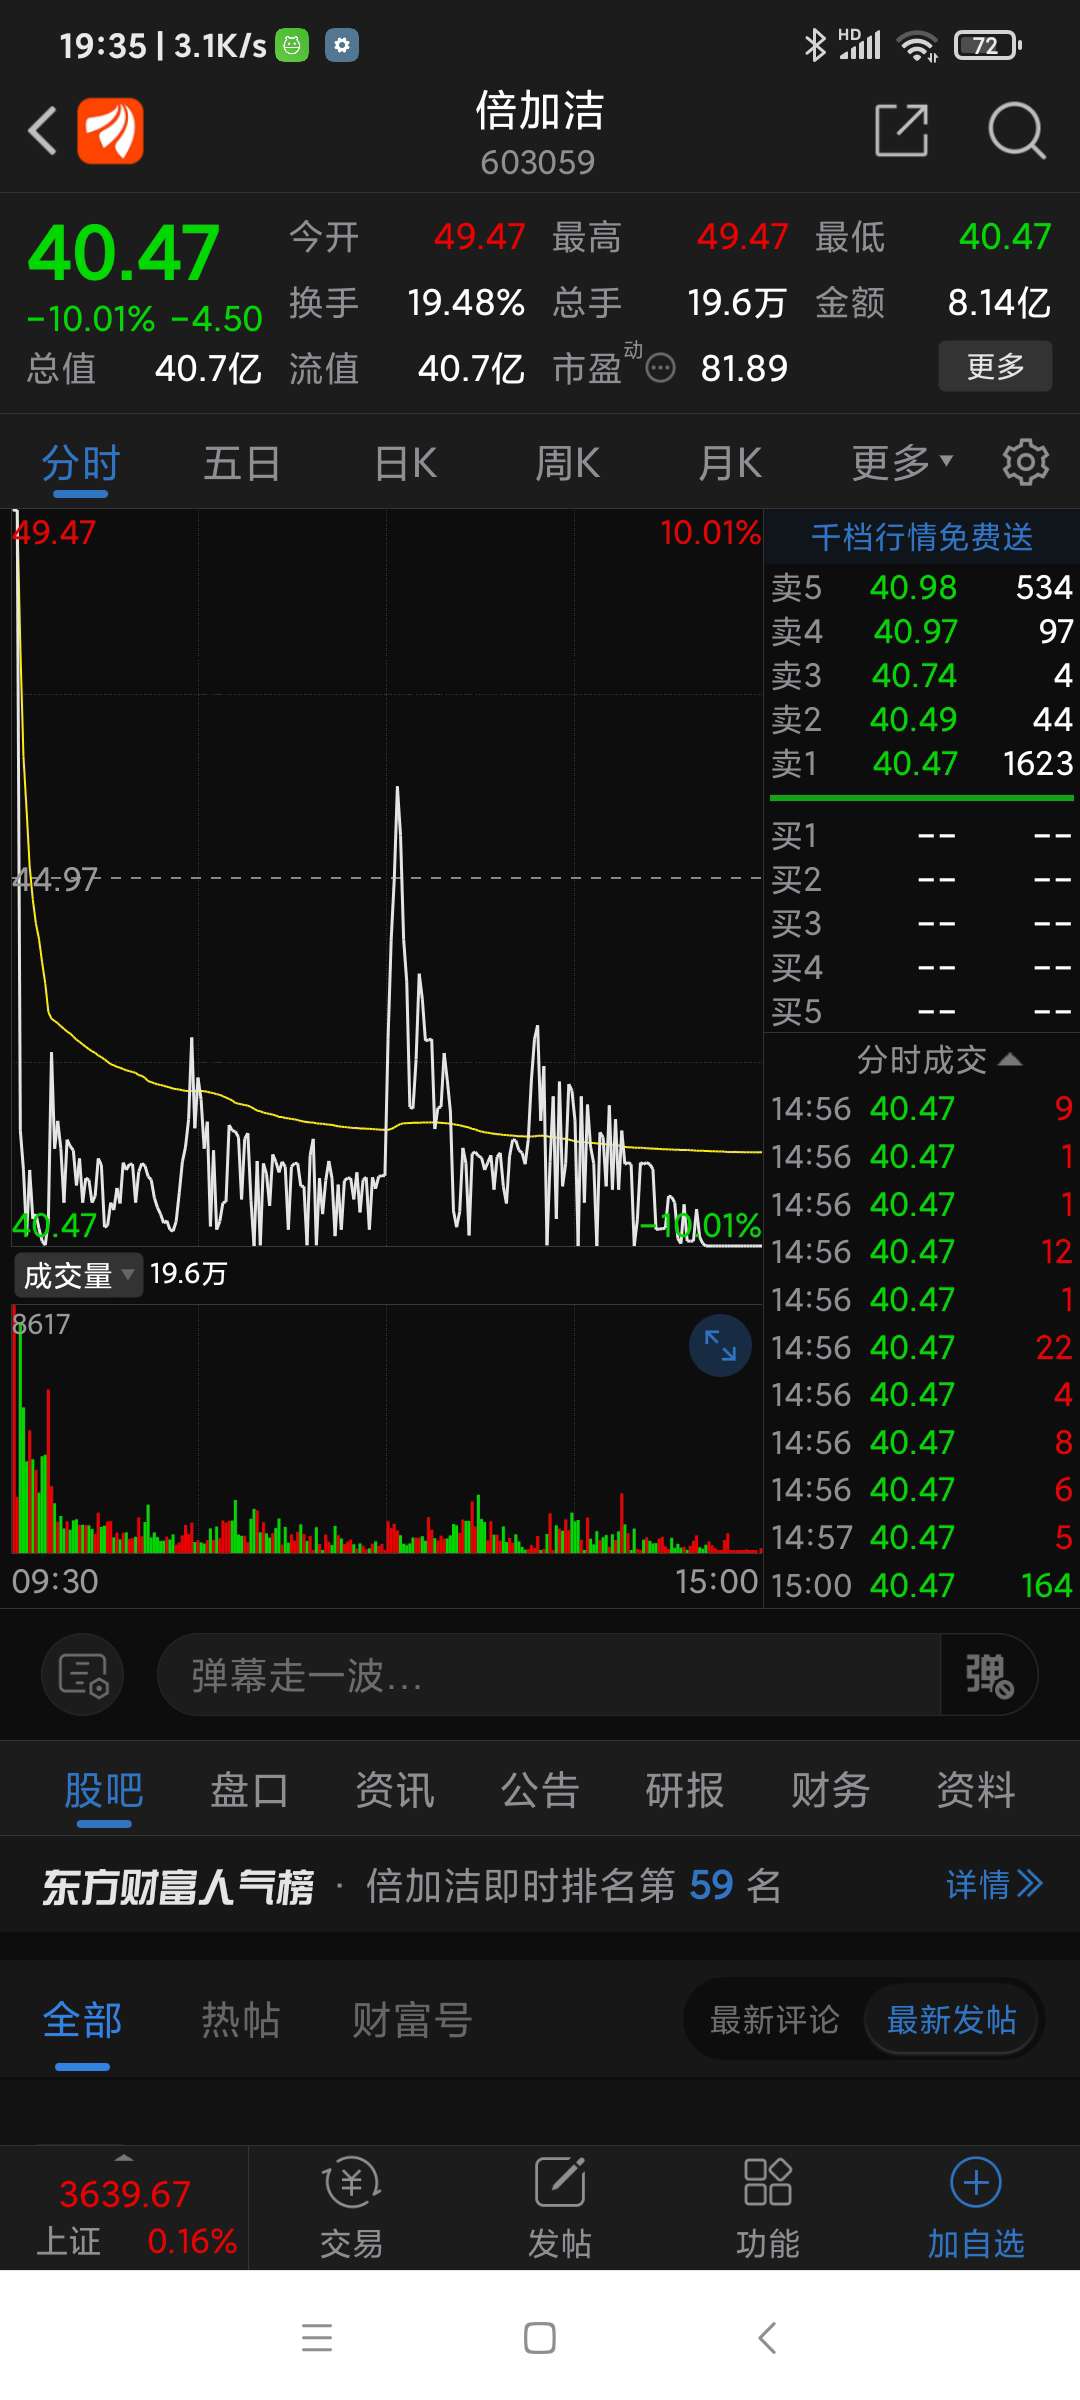Tap the WiFi status icon
Screen dimensions: 1080x2400
click(x=917, y=45)
